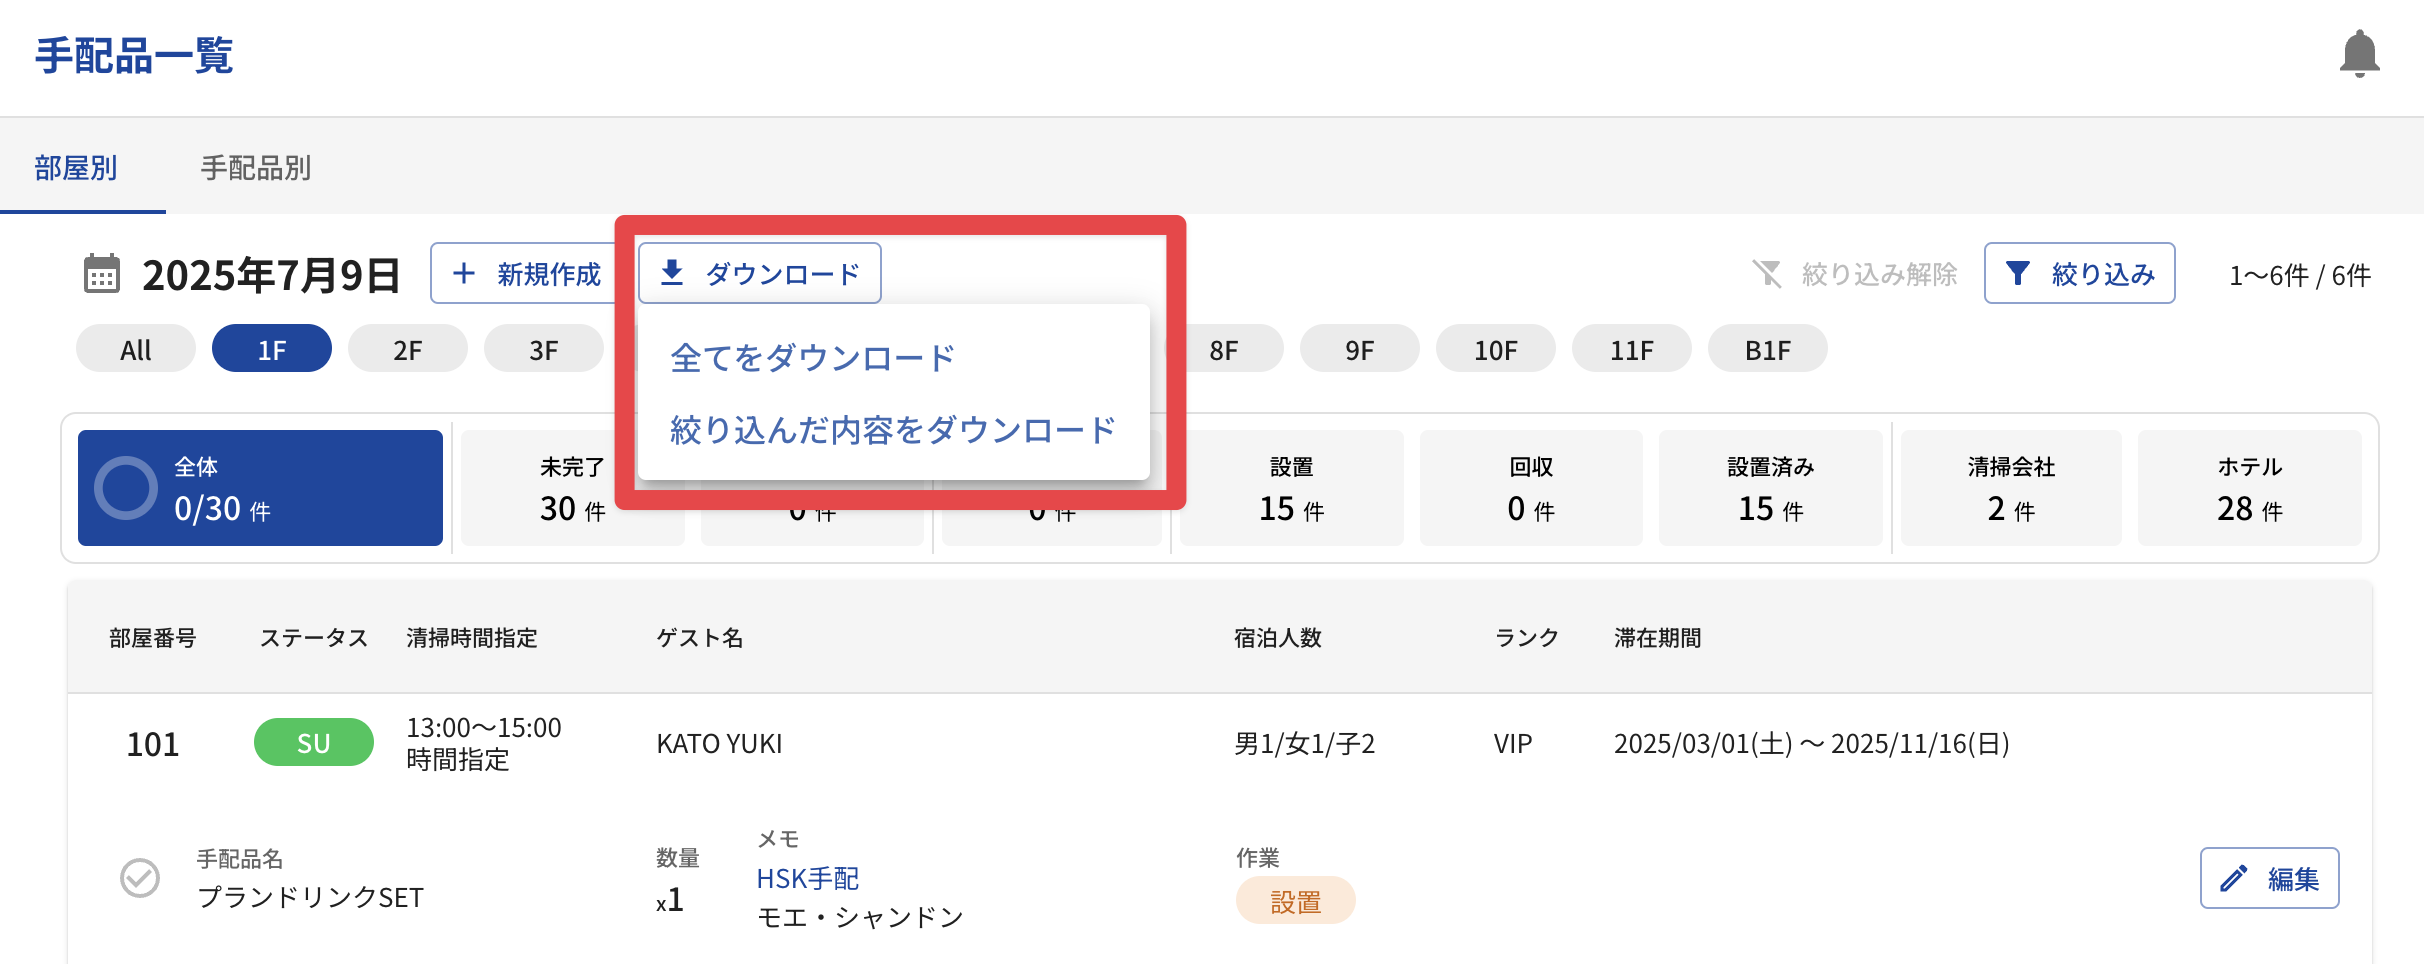
Task: Click the 全体 progress circle icon
Action: point(126,488)
